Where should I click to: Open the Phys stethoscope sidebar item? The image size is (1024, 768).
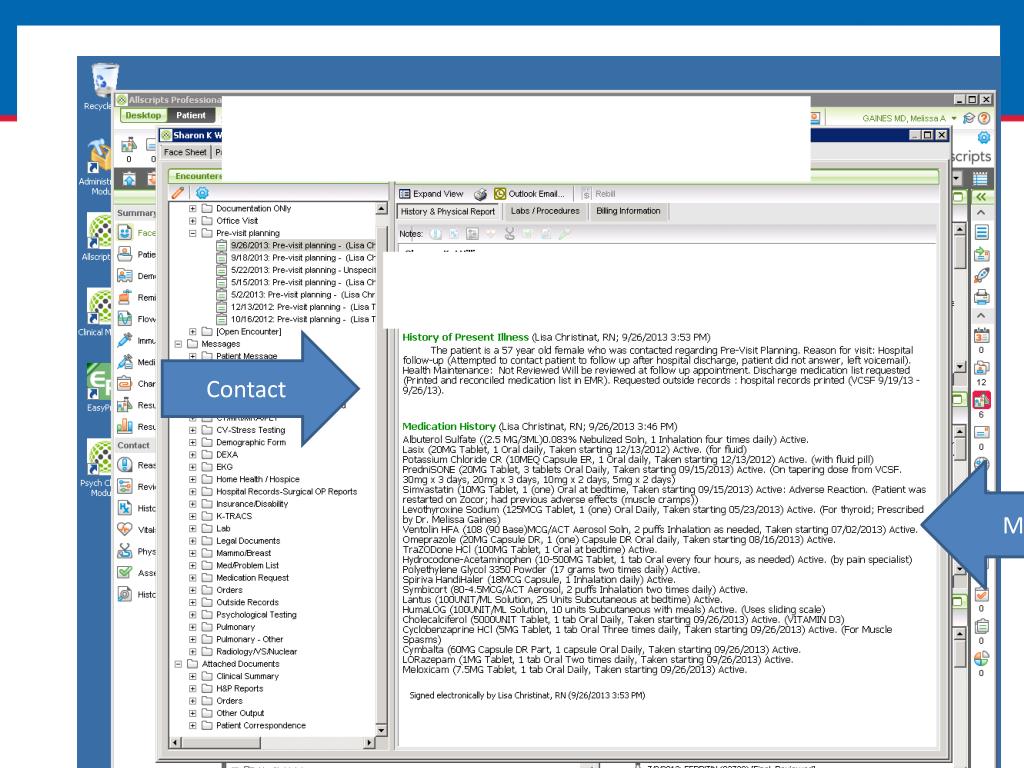coord(137,551)
